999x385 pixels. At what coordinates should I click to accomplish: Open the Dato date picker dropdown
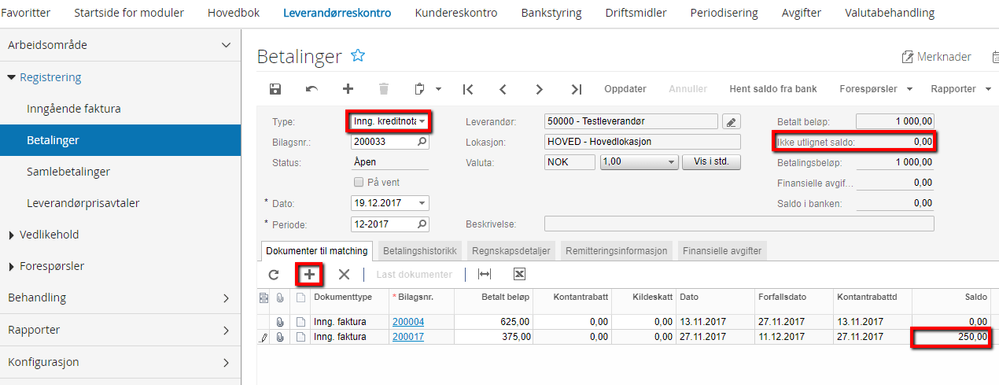point(422,203)
